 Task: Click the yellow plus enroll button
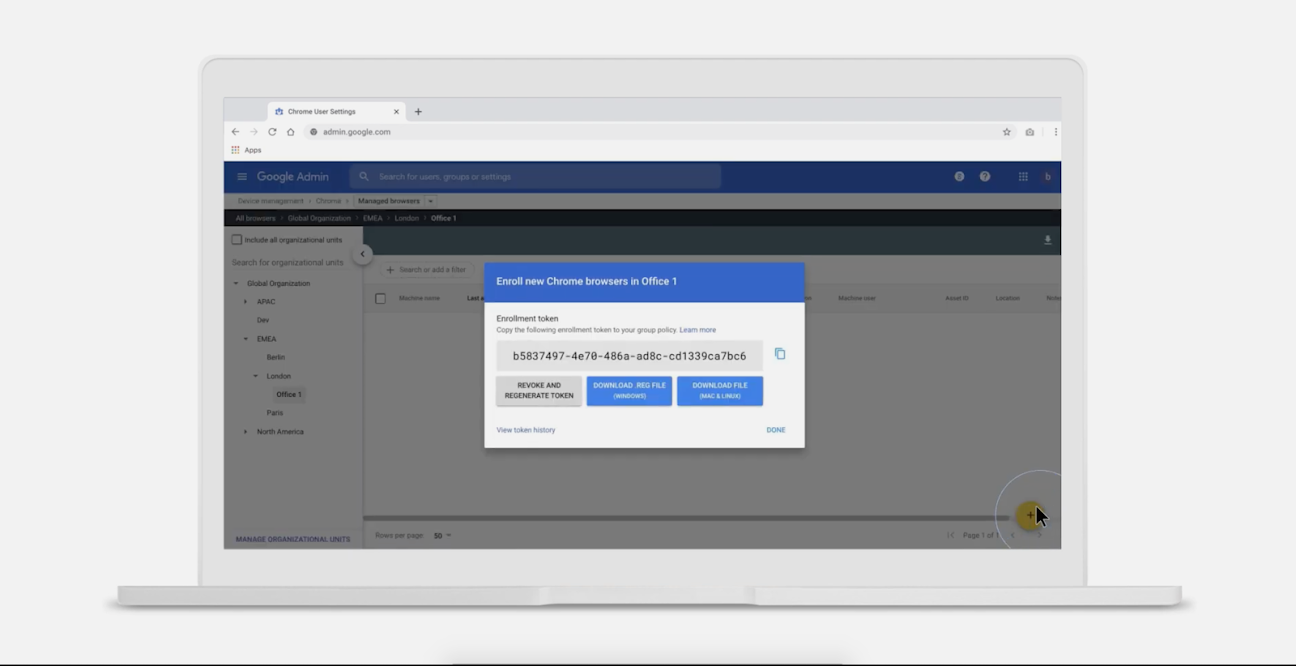(1029, 515)
